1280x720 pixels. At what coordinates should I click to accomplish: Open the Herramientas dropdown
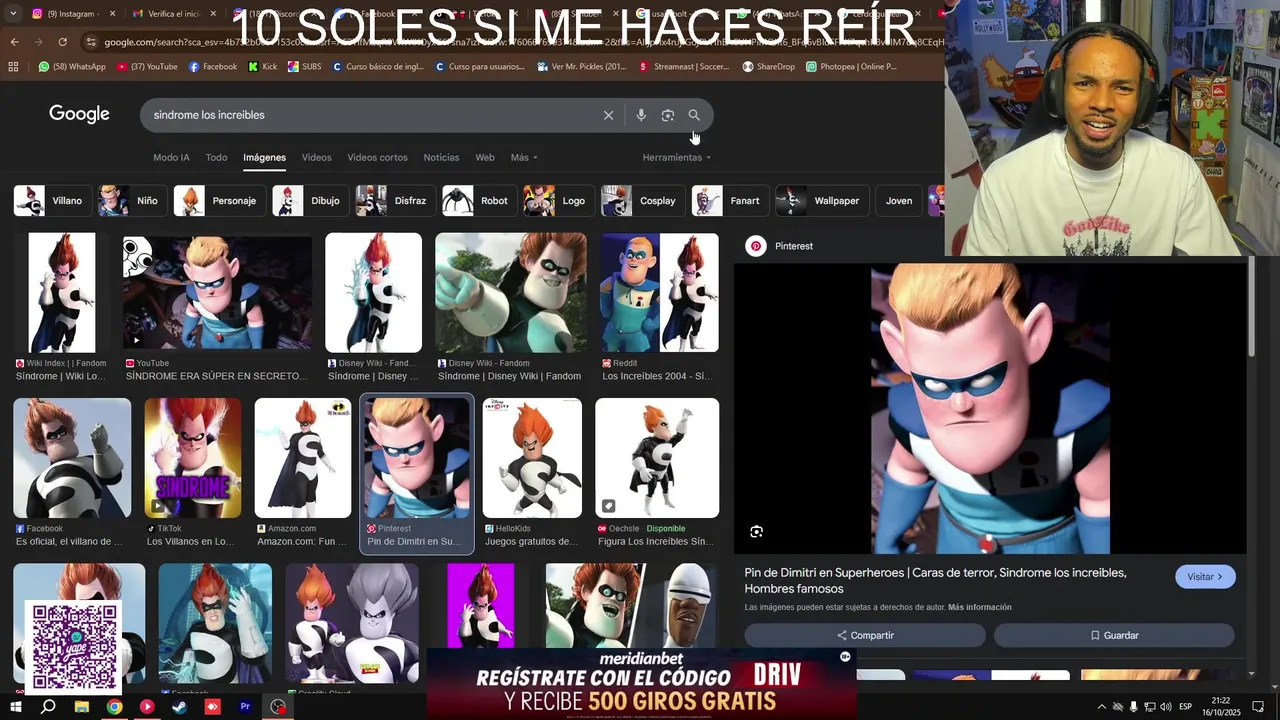(x=677, y=157)
